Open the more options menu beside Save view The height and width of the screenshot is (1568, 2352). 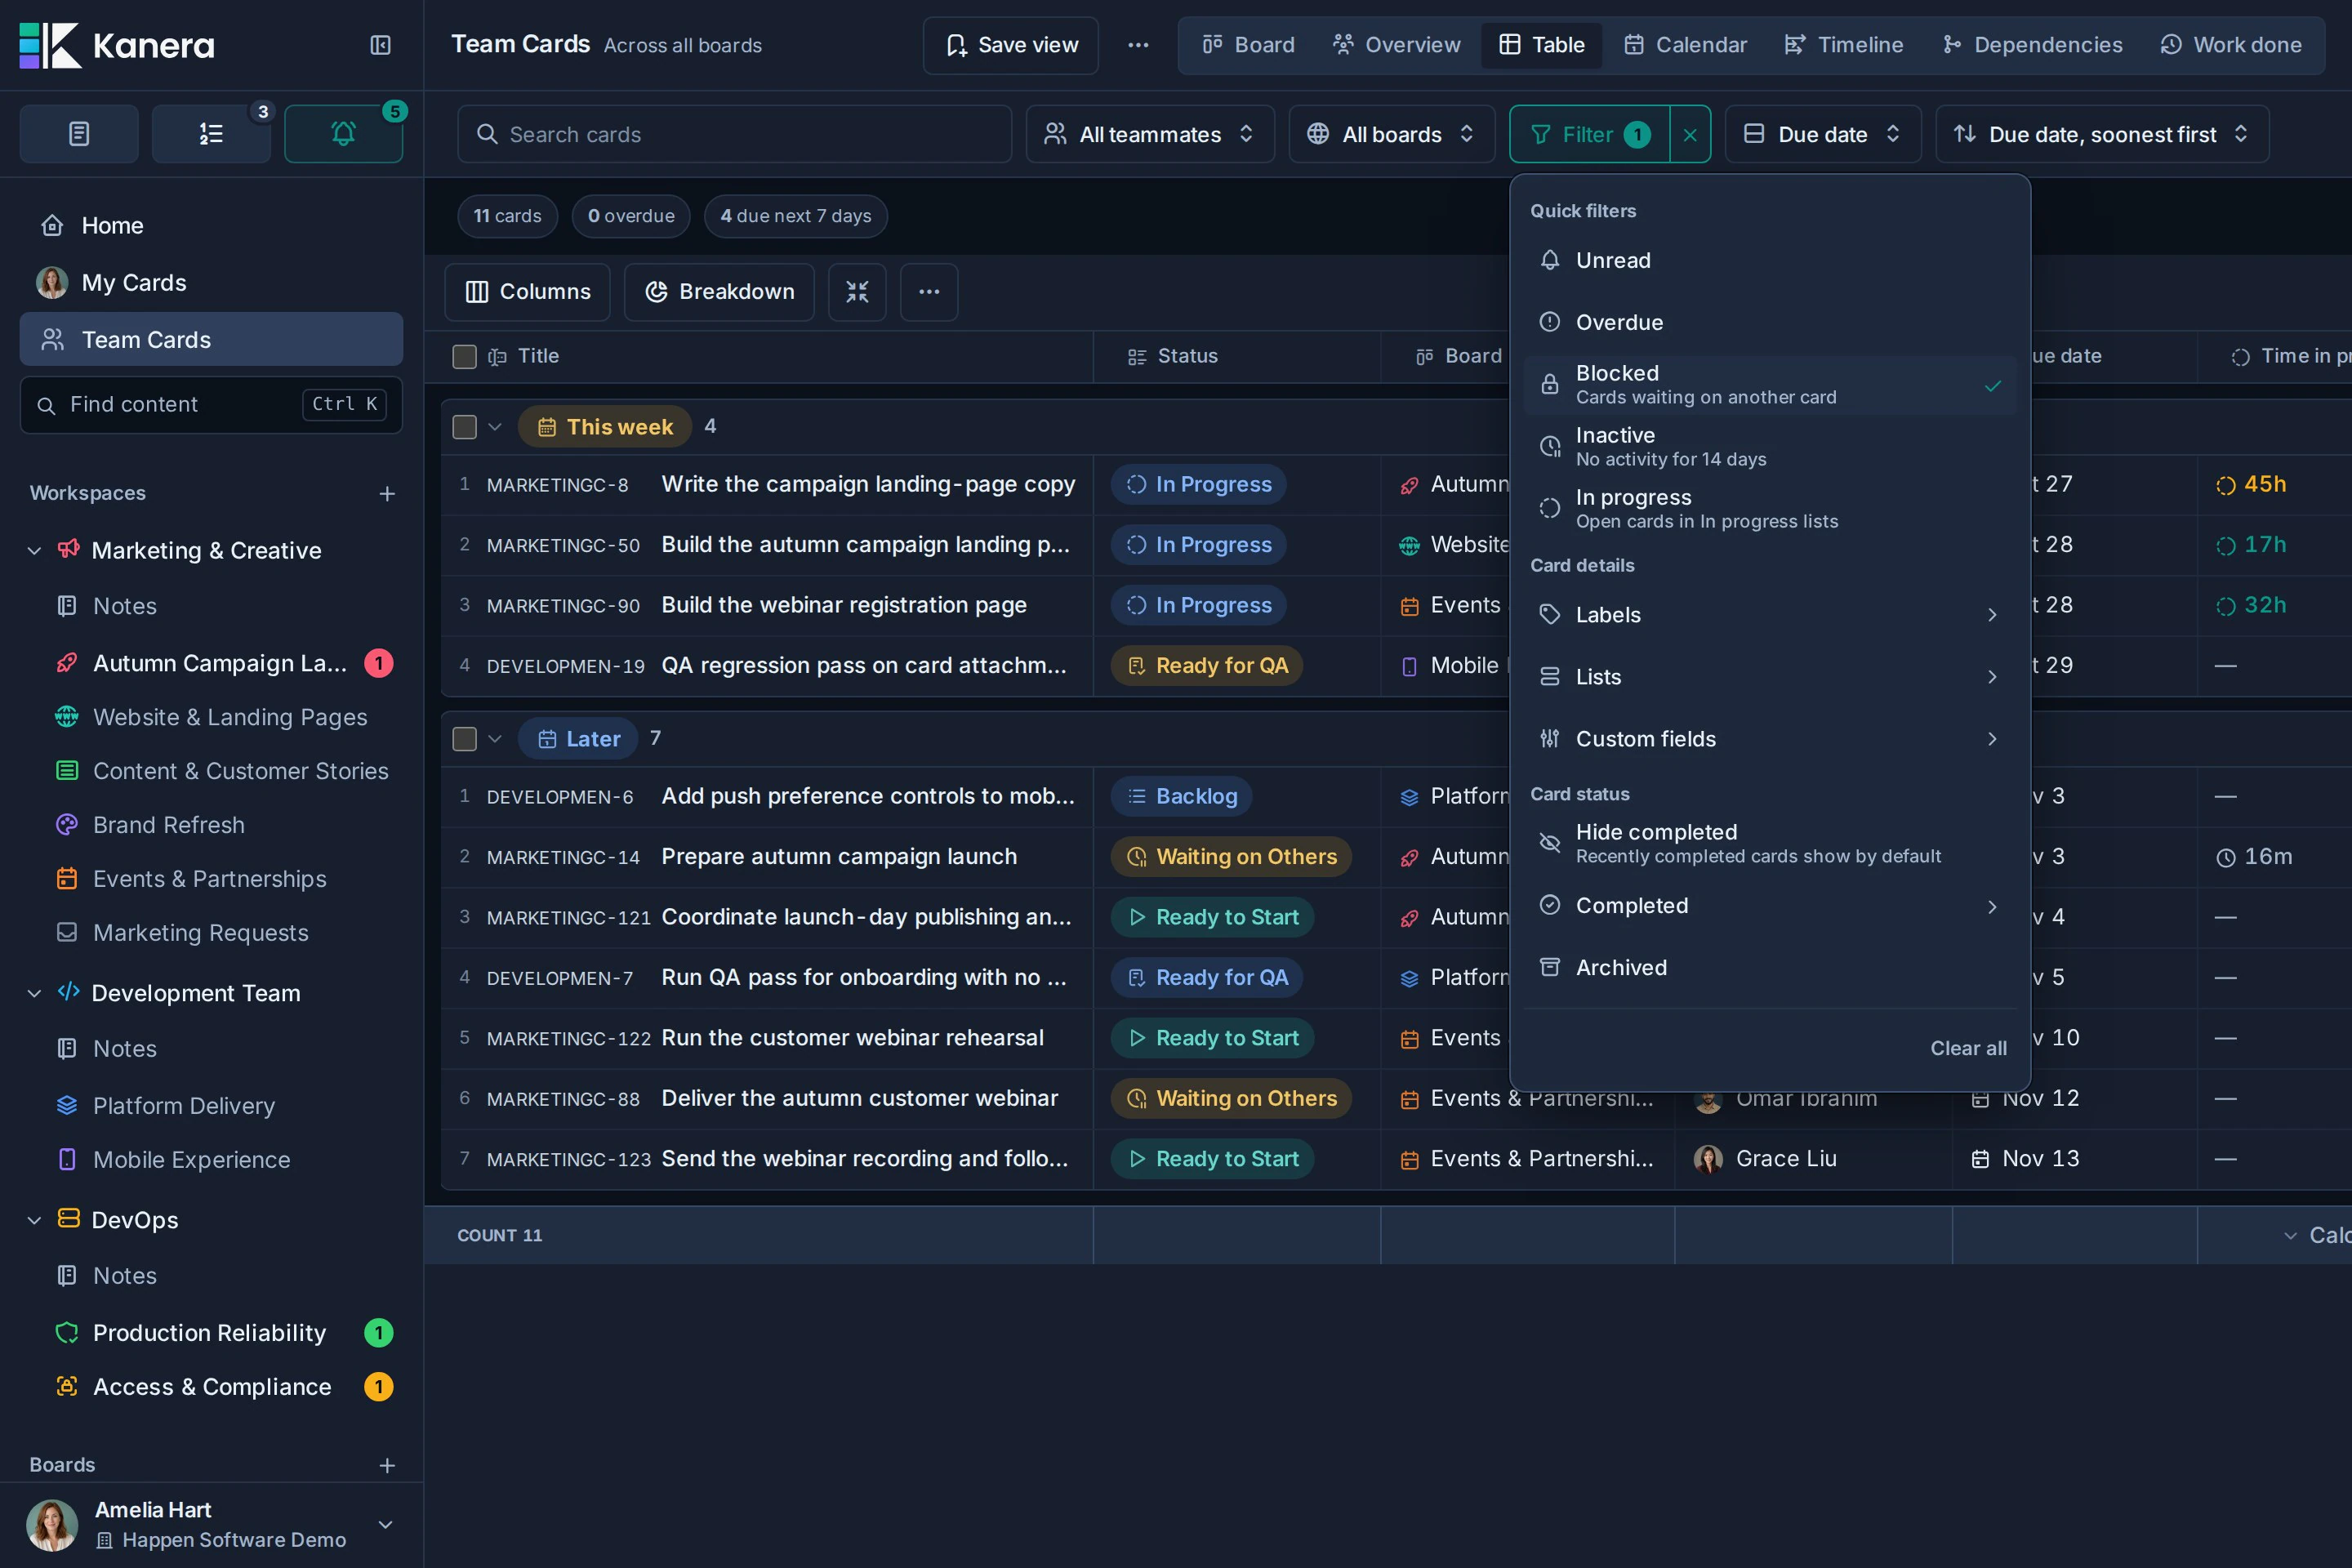point(1138,45)
